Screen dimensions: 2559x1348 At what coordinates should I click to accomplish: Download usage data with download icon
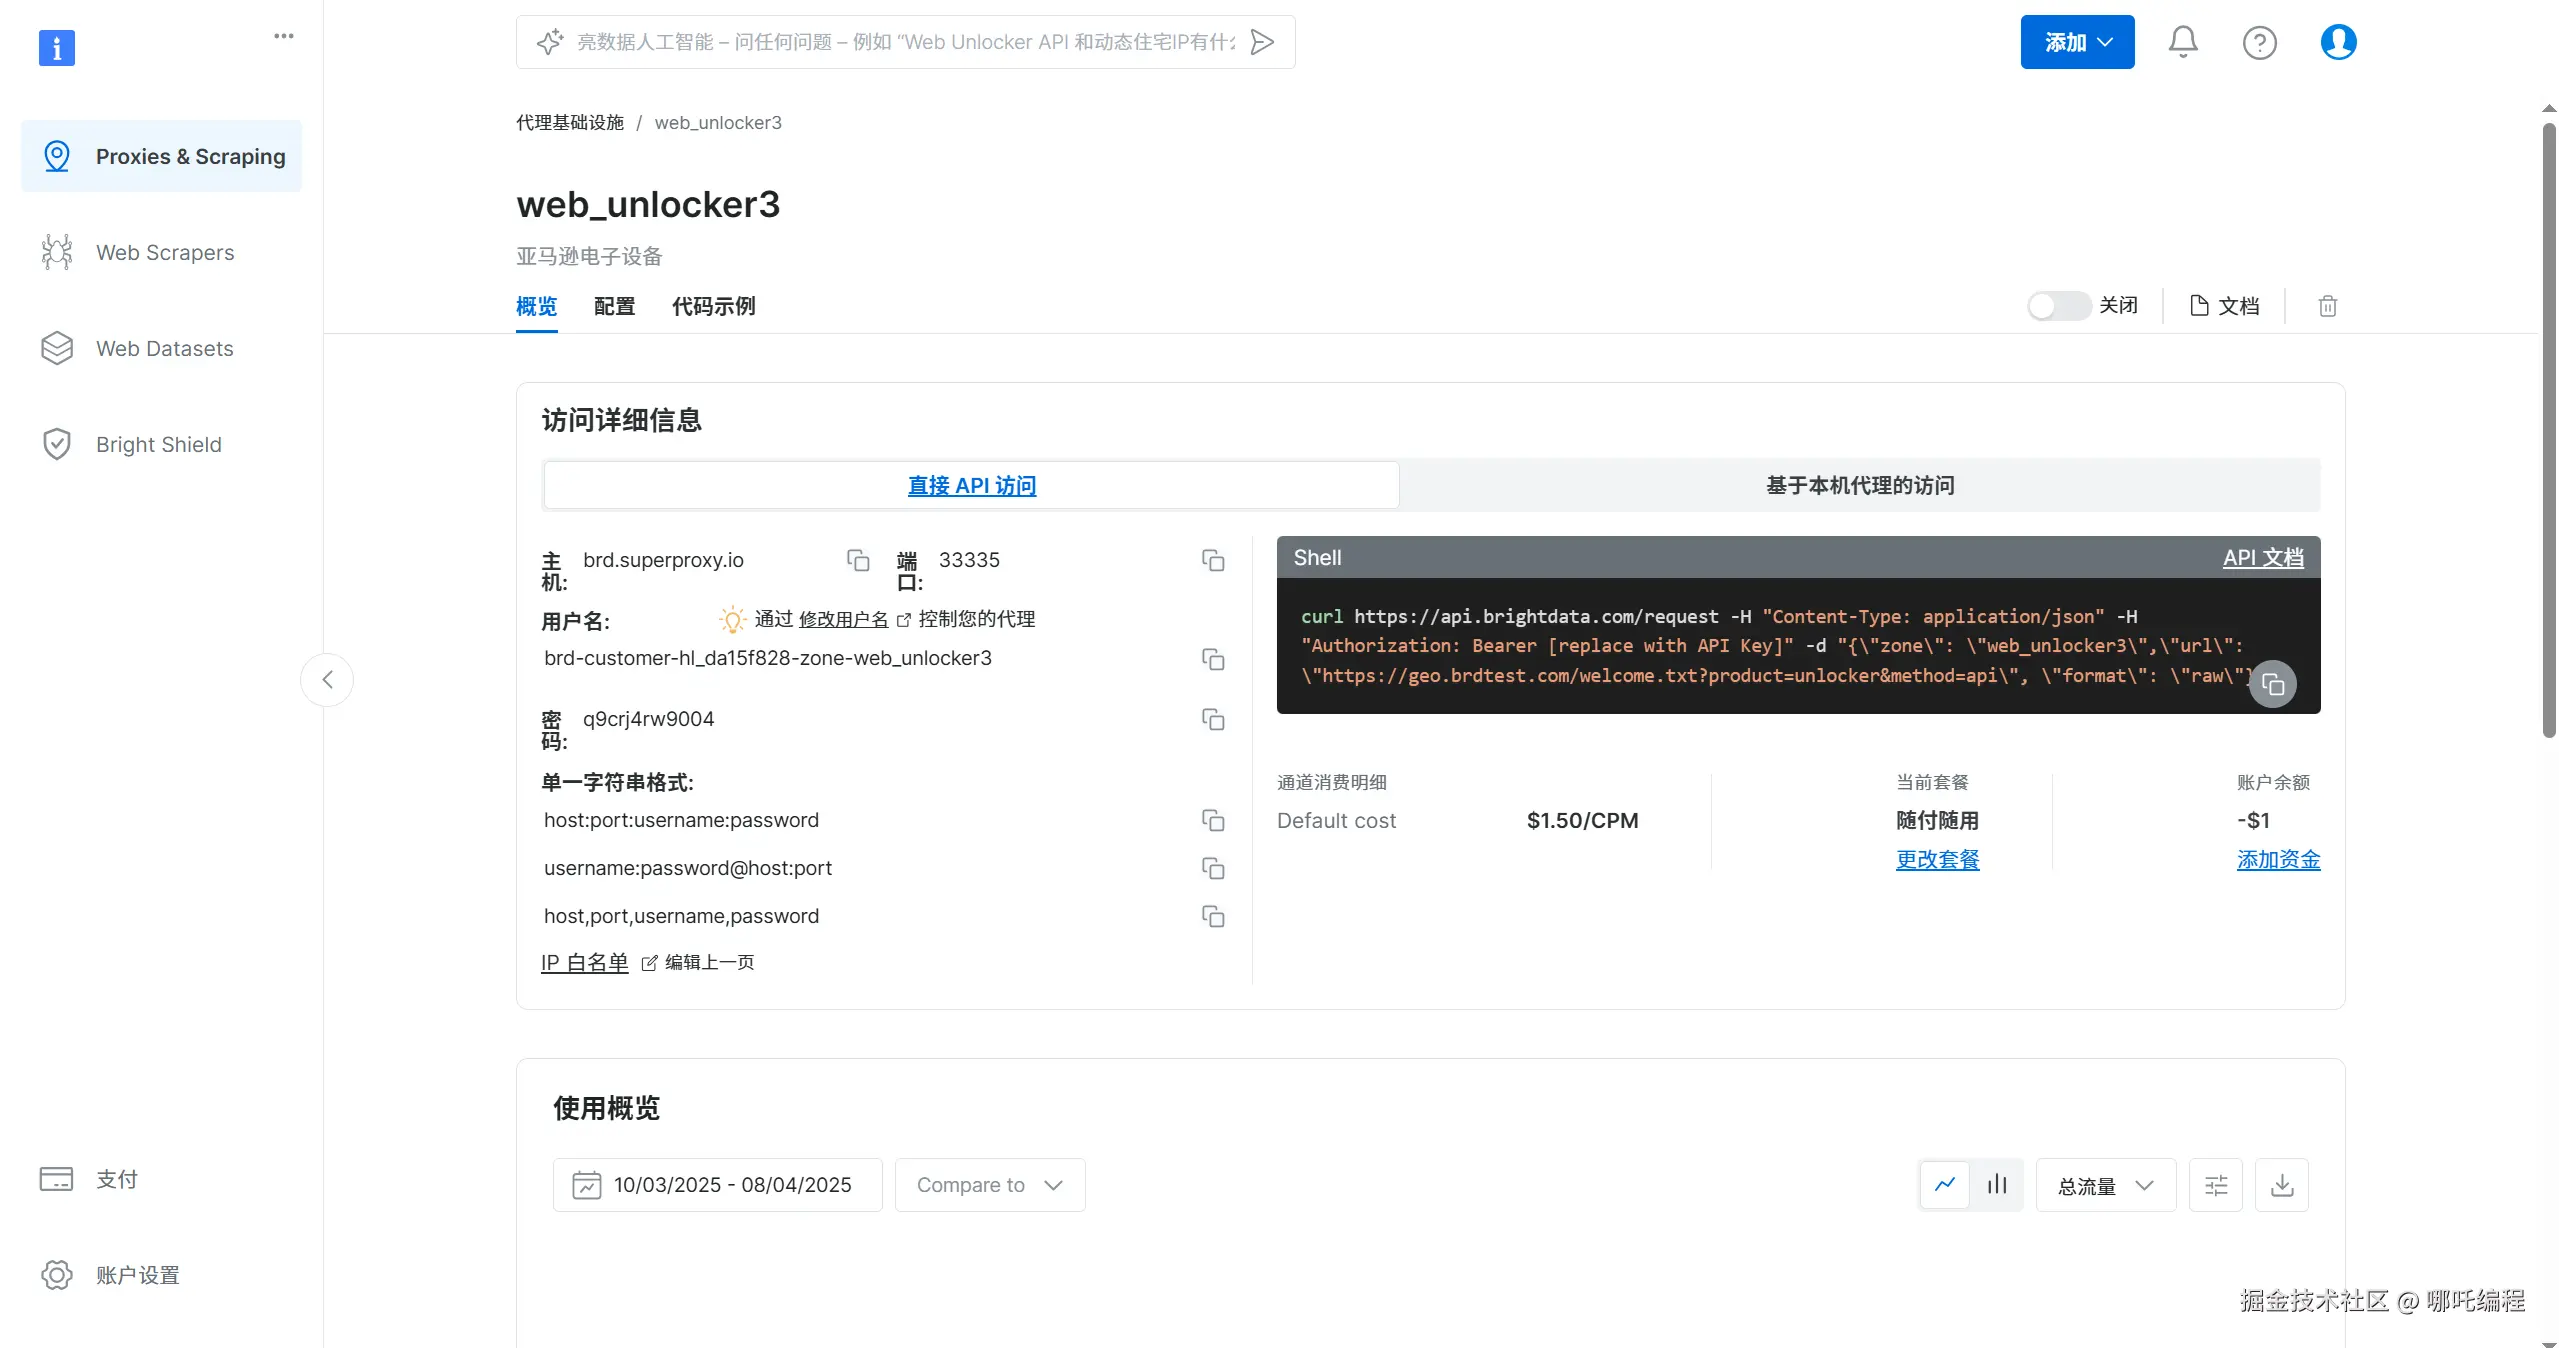[x=2281, y=1185]
